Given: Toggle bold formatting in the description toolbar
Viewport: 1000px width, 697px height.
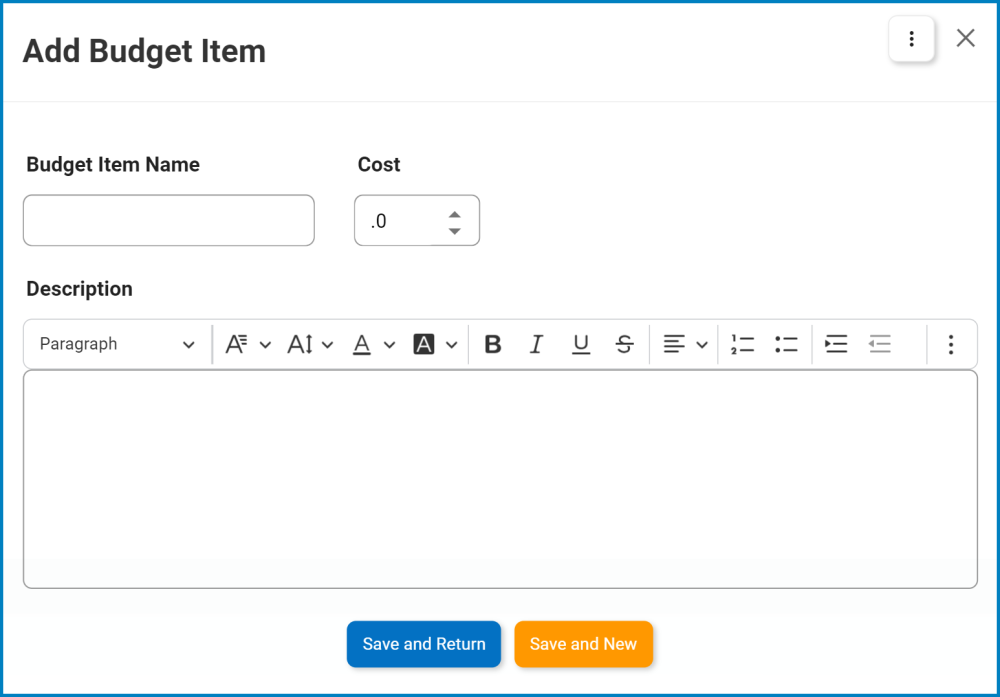Looking at the screenshot, I should click(492, 345).
